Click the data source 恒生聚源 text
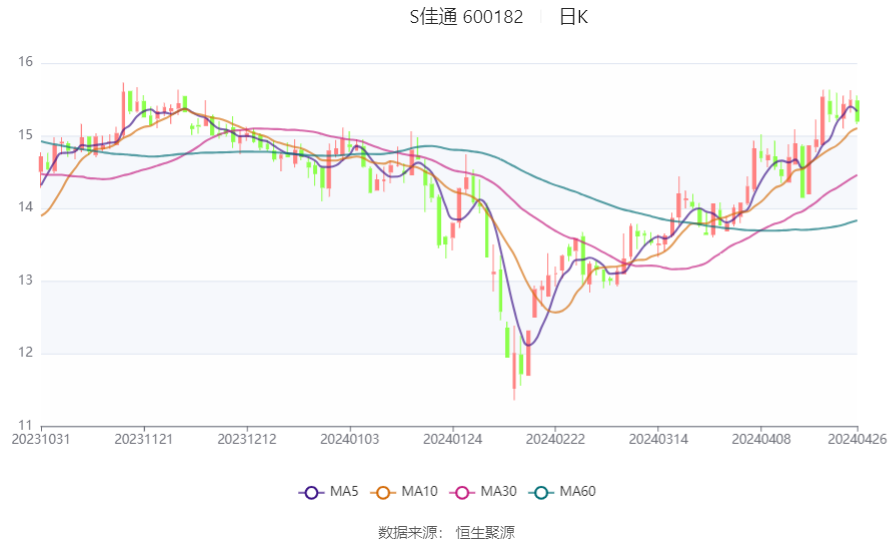This screenshot has height=542, width=893. [x=485, y=532]
